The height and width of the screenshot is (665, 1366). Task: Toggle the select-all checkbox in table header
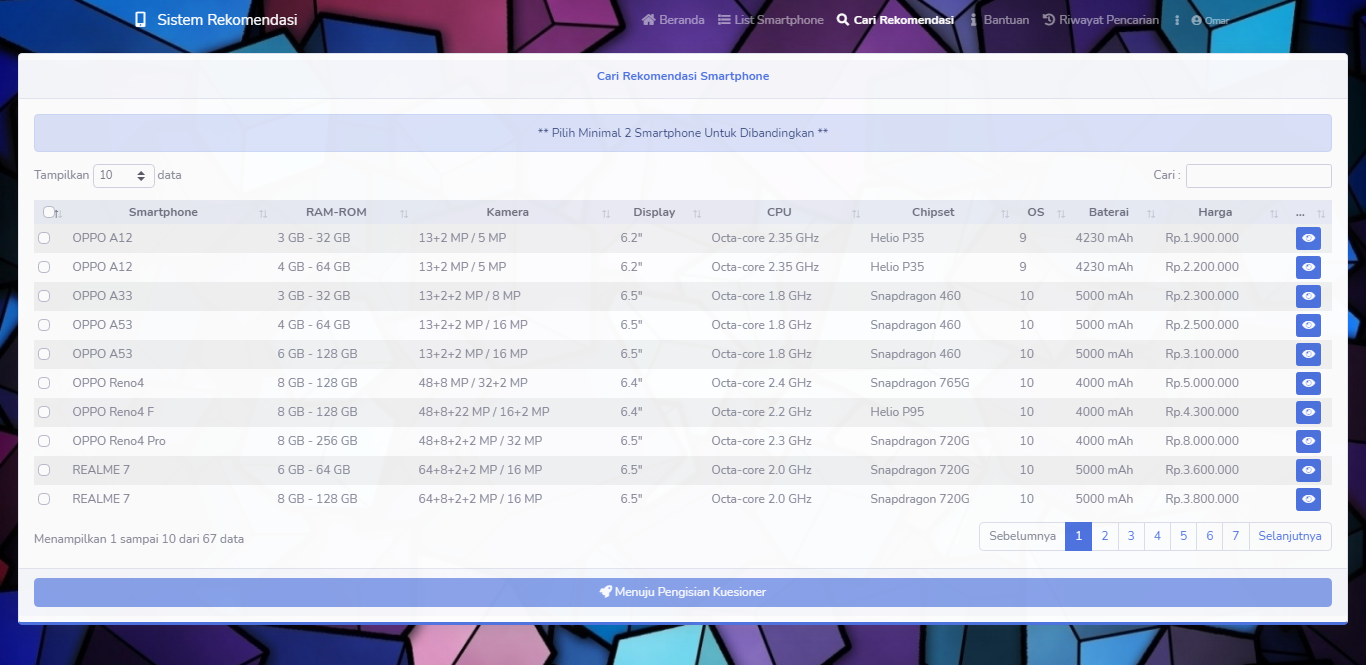click(49, 211)
